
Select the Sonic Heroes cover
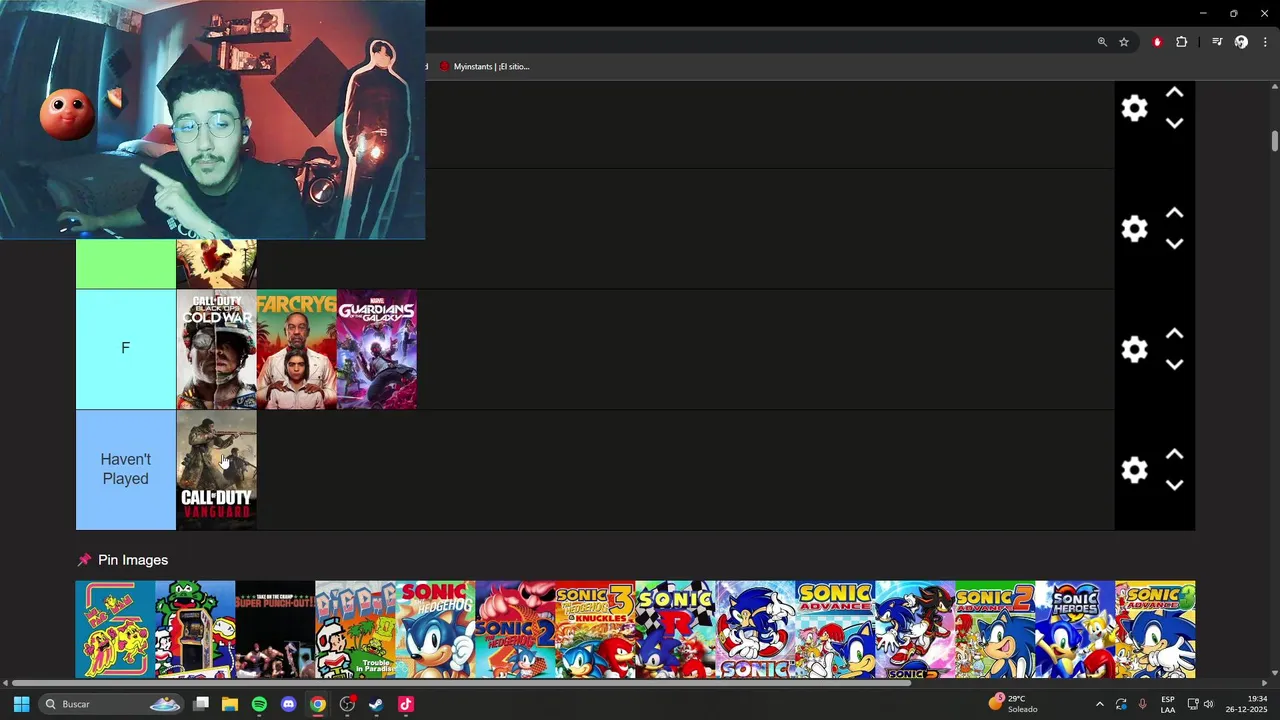[x=1075, y=629]
